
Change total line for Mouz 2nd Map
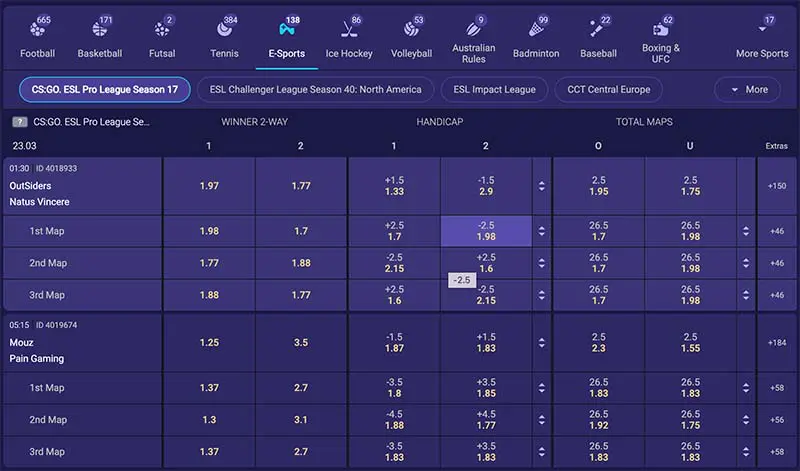tap(746, 420)
